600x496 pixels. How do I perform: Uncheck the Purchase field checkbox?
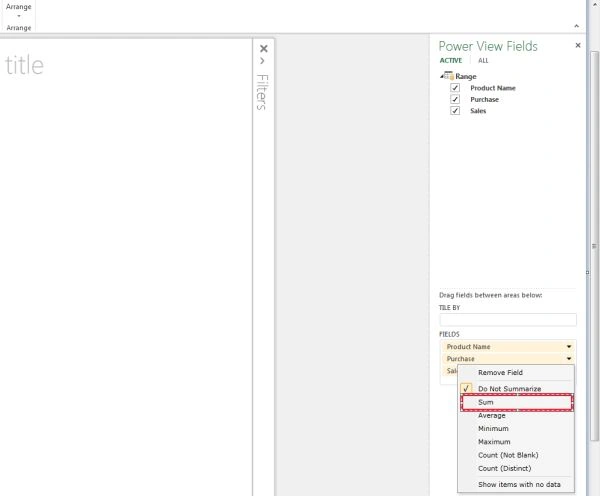coord(455,100)
